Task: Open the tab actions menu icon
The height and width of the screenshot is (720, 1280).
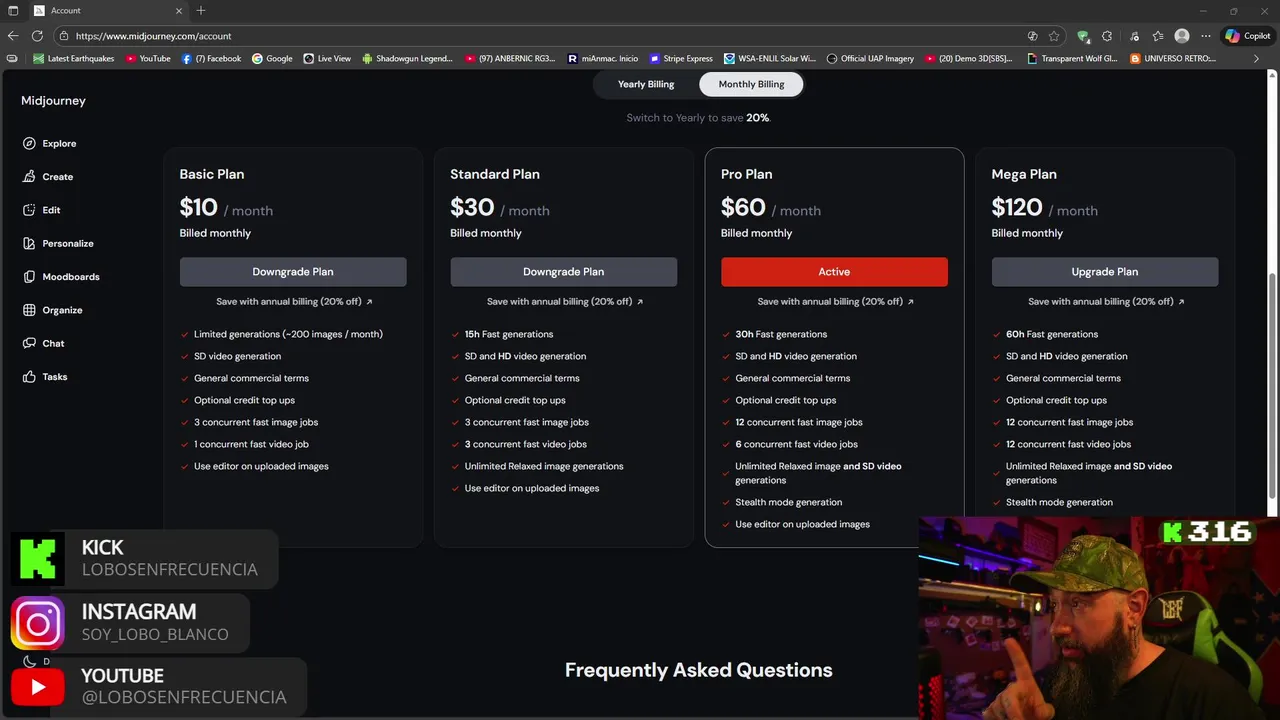Action: pos(13,11)
